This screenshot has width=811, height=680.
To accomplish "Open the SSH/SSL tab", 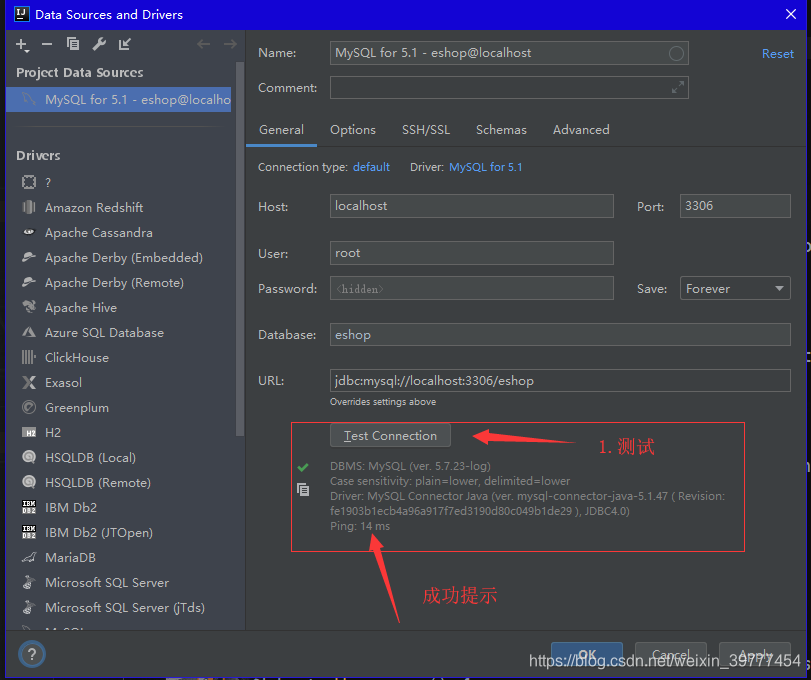I will click(426, 130).
